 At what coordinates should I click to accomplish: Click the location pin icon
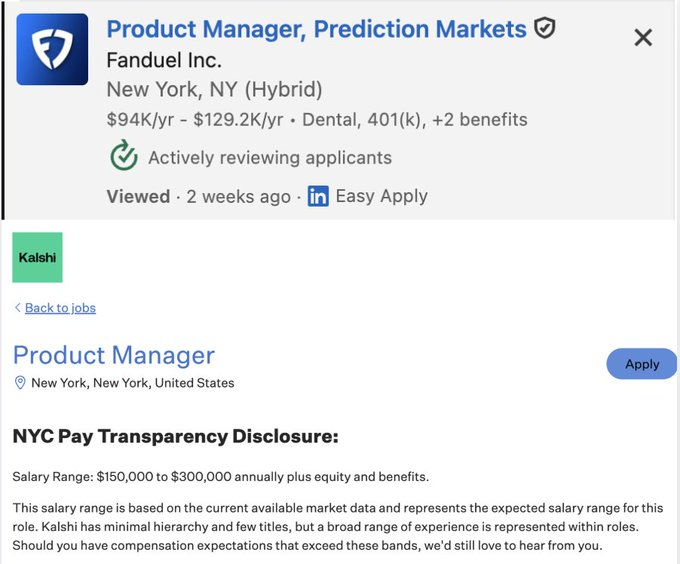point(20,382)
